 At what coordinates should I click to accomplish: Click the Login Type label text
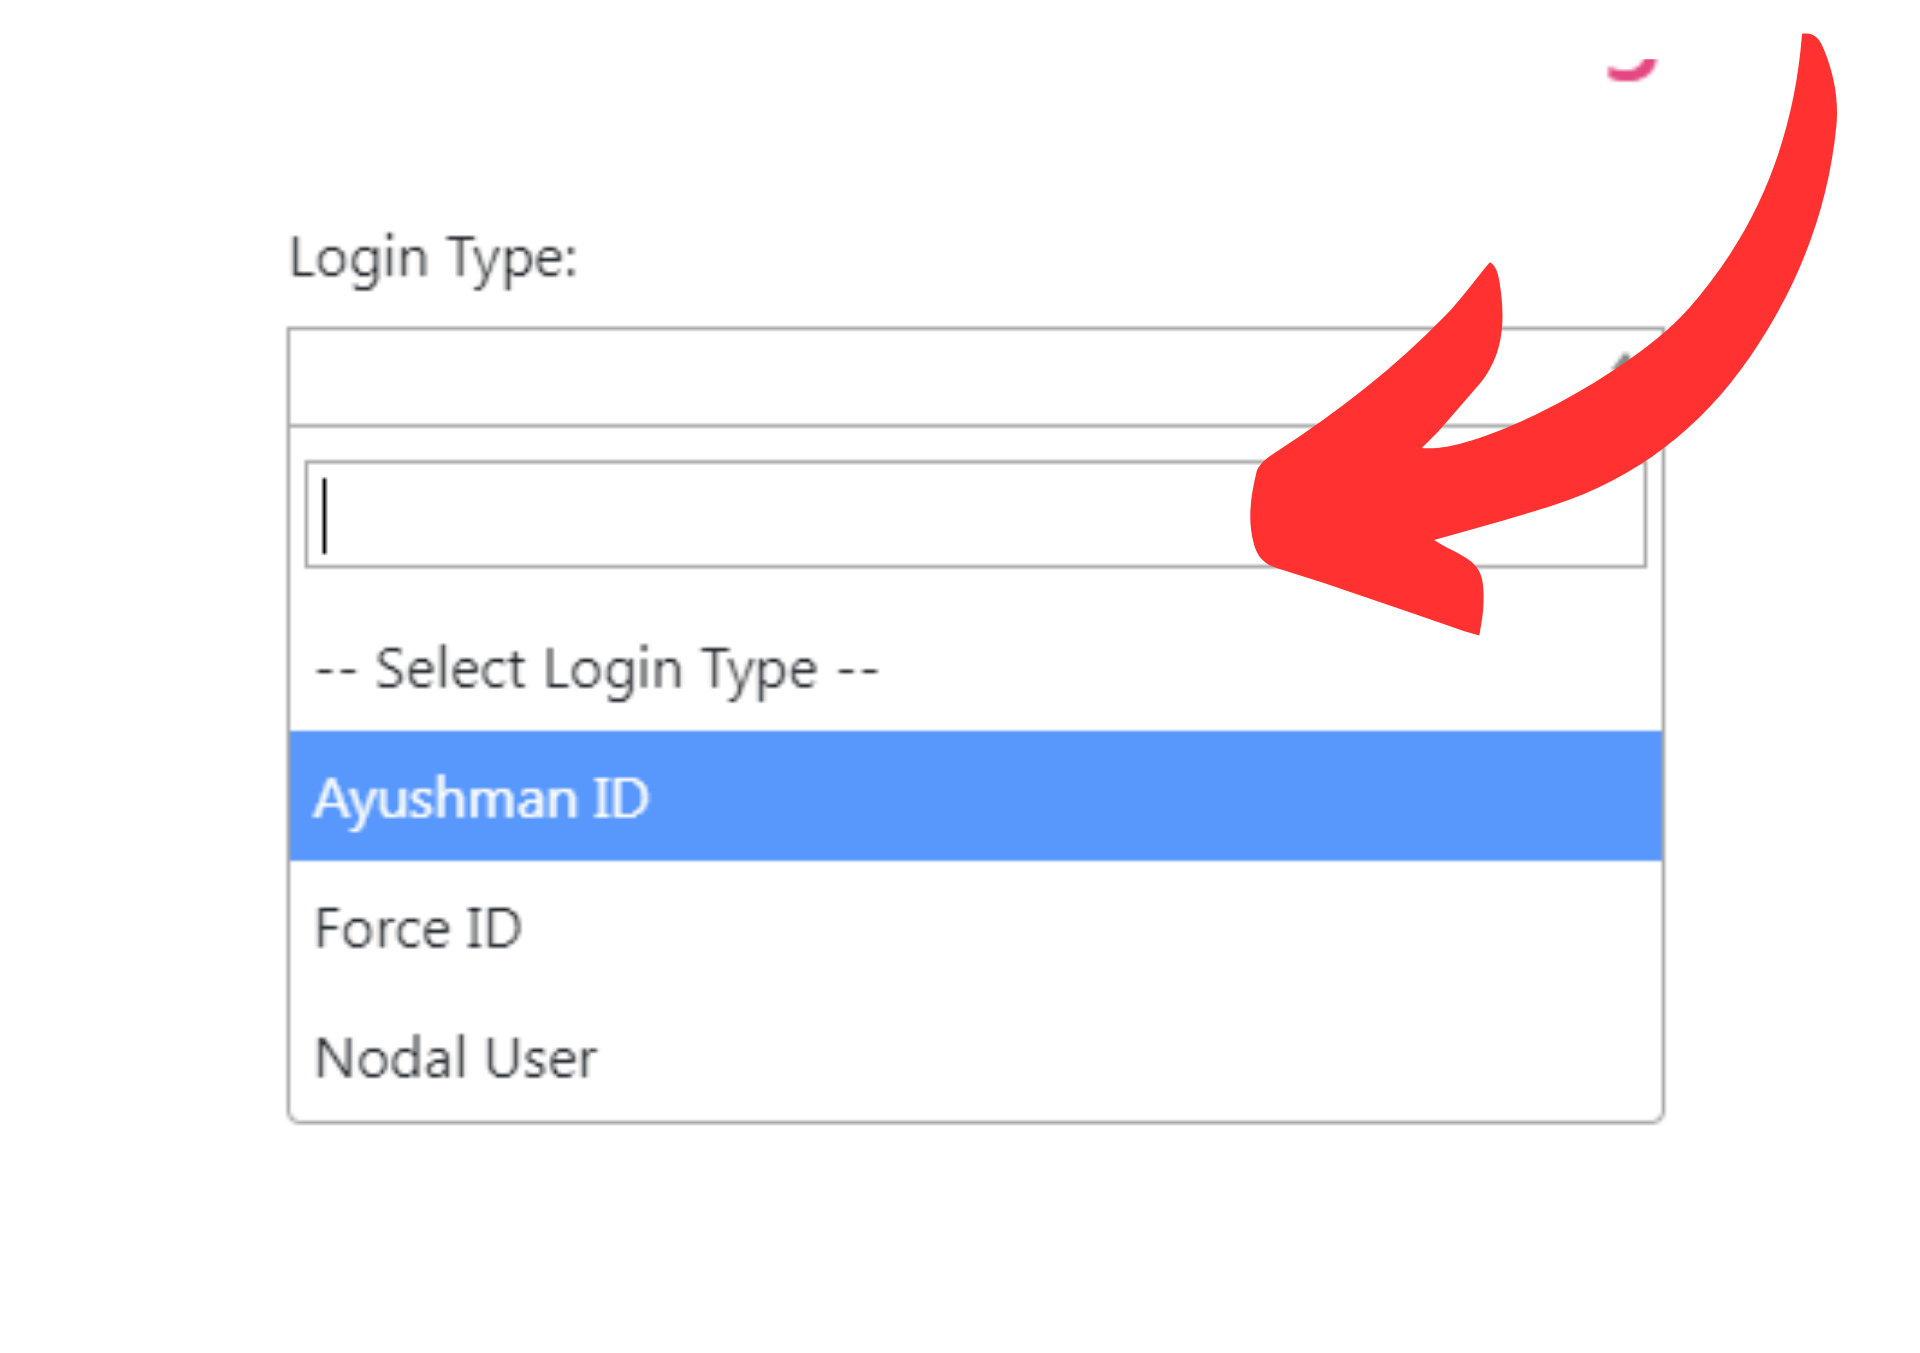(433, 258)
